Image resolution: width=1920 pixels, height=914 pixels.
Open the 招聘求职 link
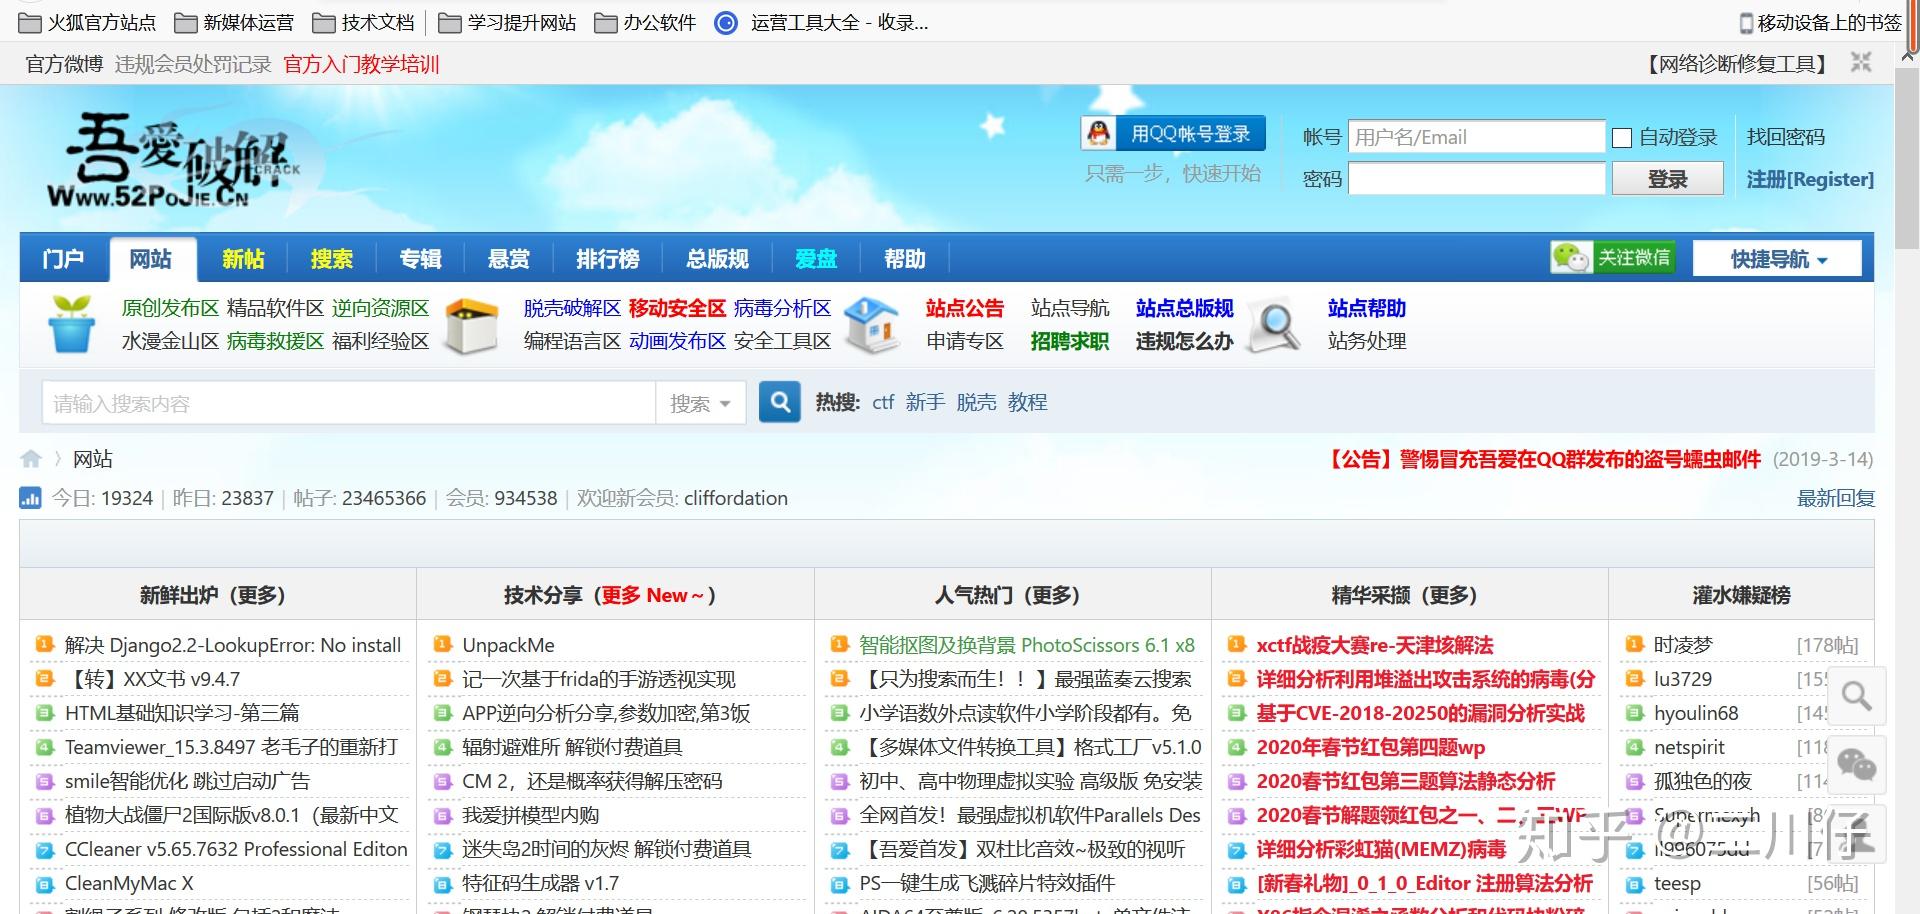[1069, 341]
